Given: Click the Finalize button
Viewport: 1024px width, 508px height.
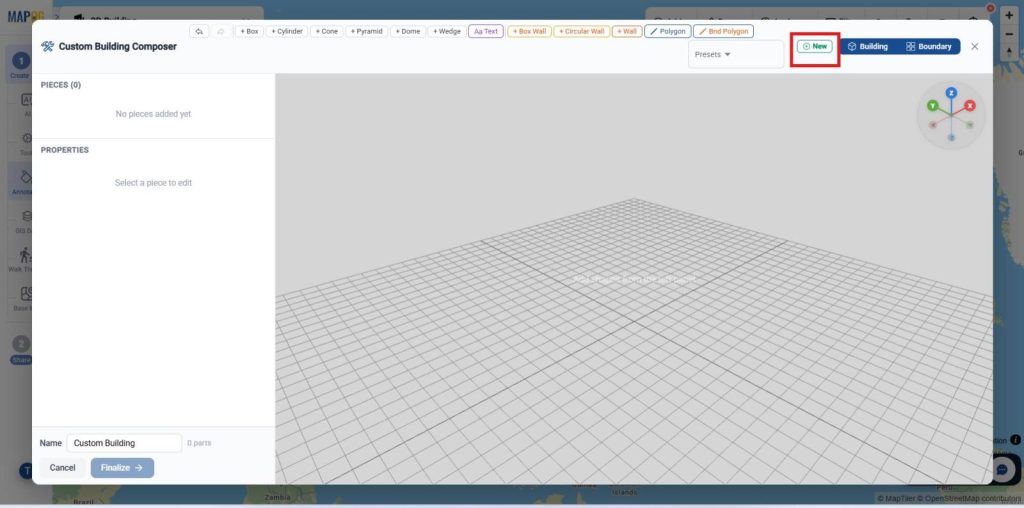Looking at the screenshot, I should click(x=122, y=468).
